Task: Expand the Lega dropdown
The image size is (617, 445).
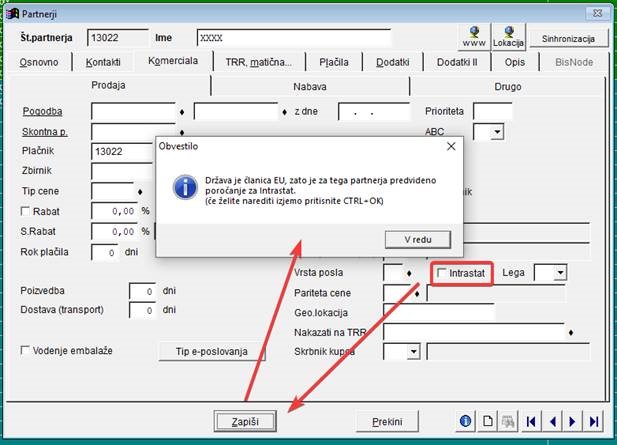Action: pos(559,273)
